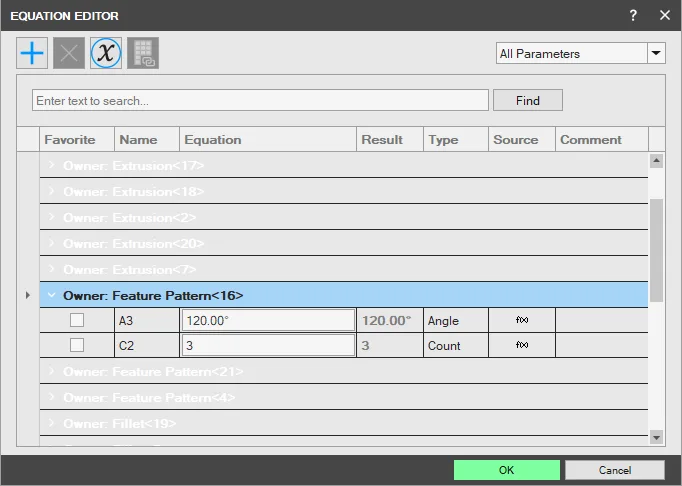Select the C2 name cell
The width and height of the screenshot is (682, 486).
(147, 345)
